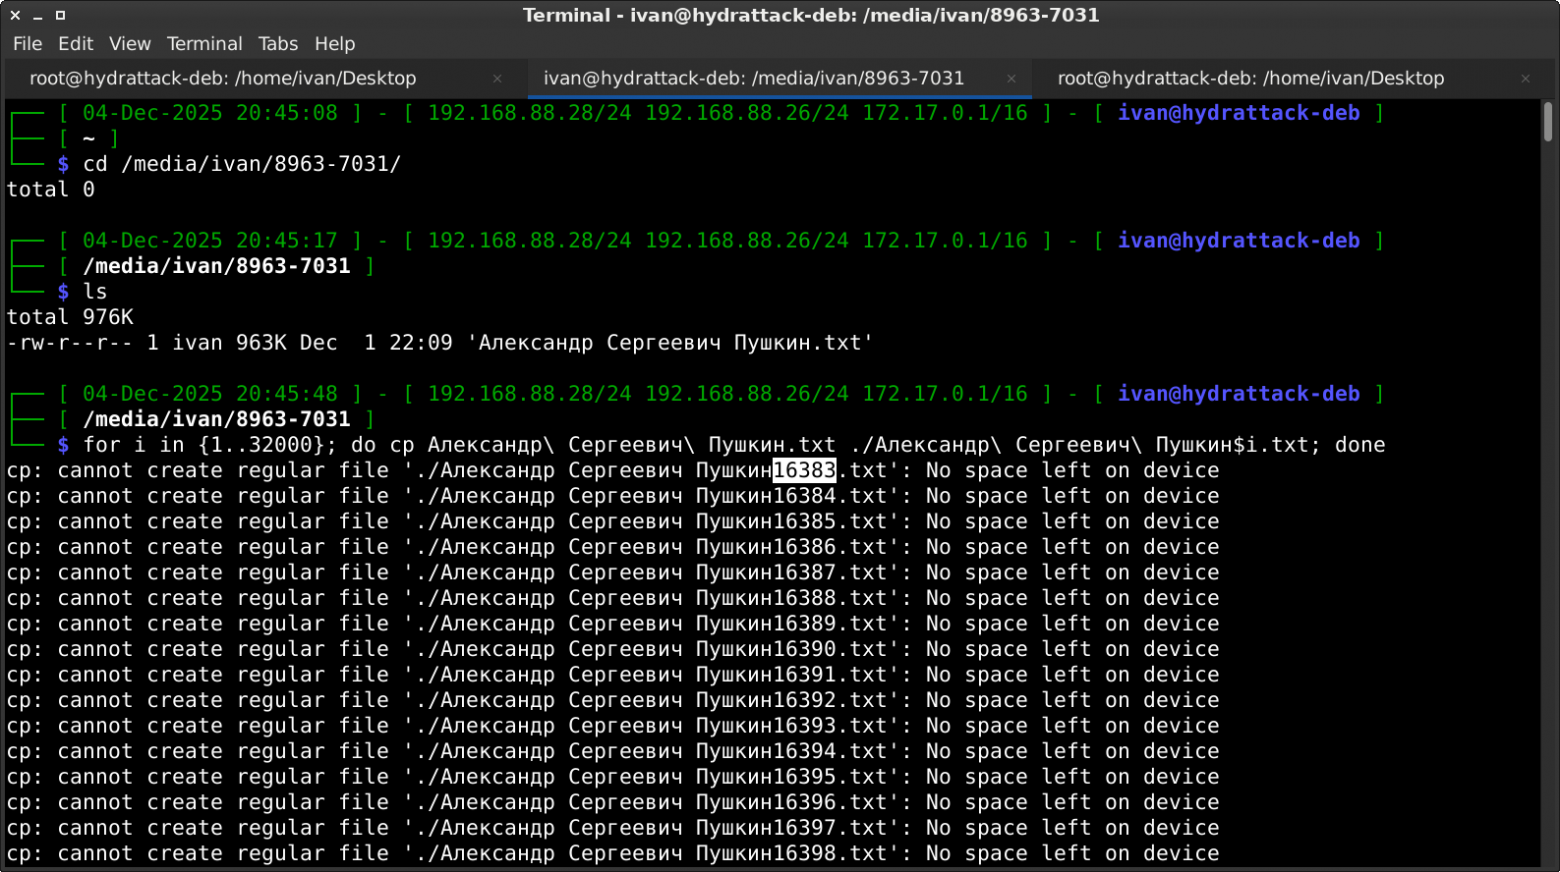Image resolution: width=1560 pixels, height=872 pixels.
Task: Click the timestamp 04-Dec-2025 20:45:17
Action: (210, 241)
